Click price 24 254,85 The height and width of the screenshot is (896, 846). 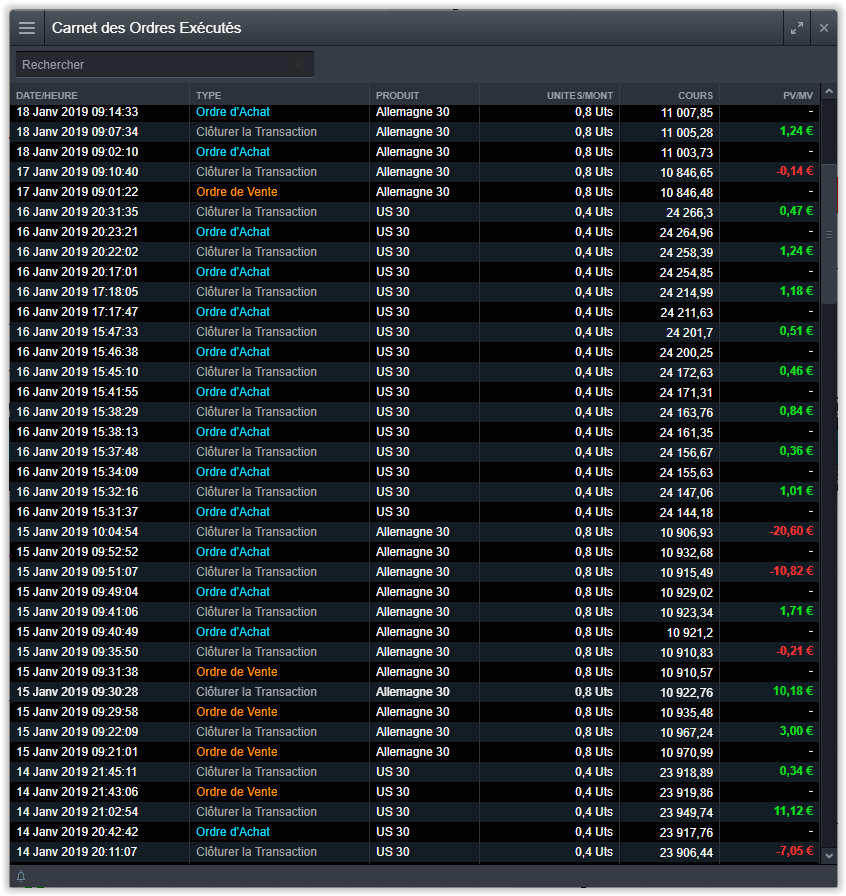(686, 273)
